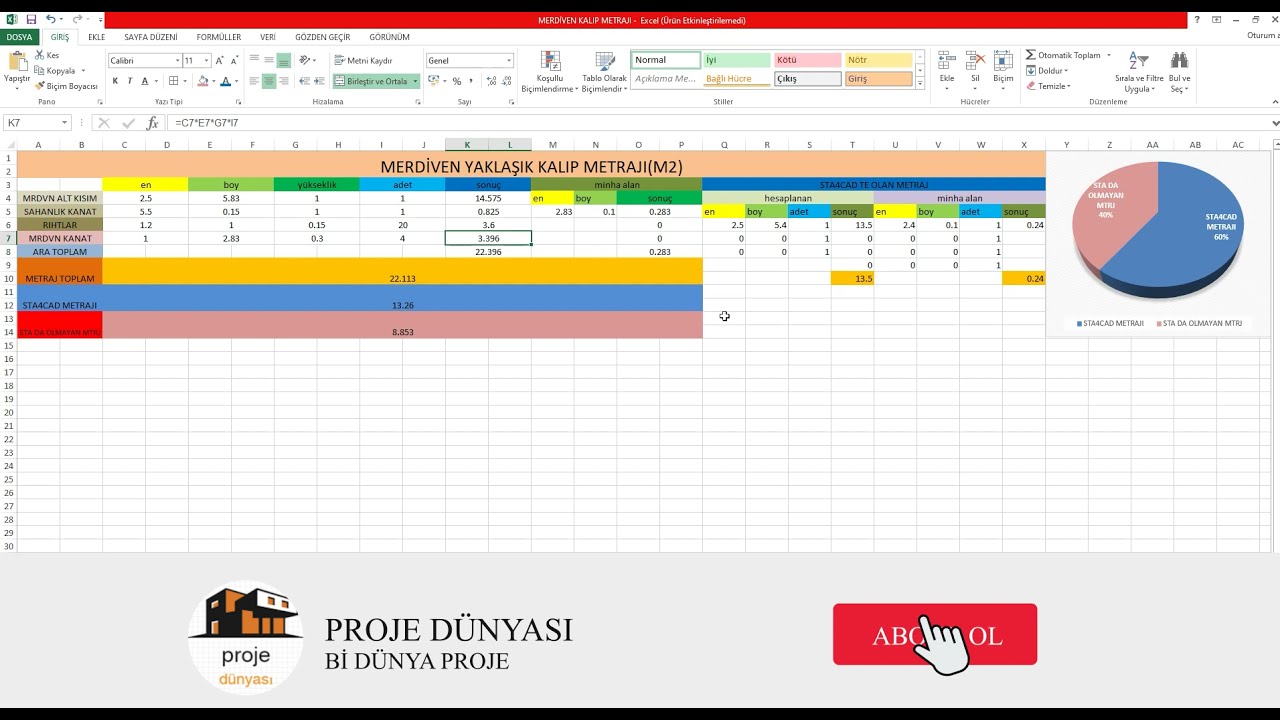
Task: Click the borders grid icon
Action: click(173, 81)
